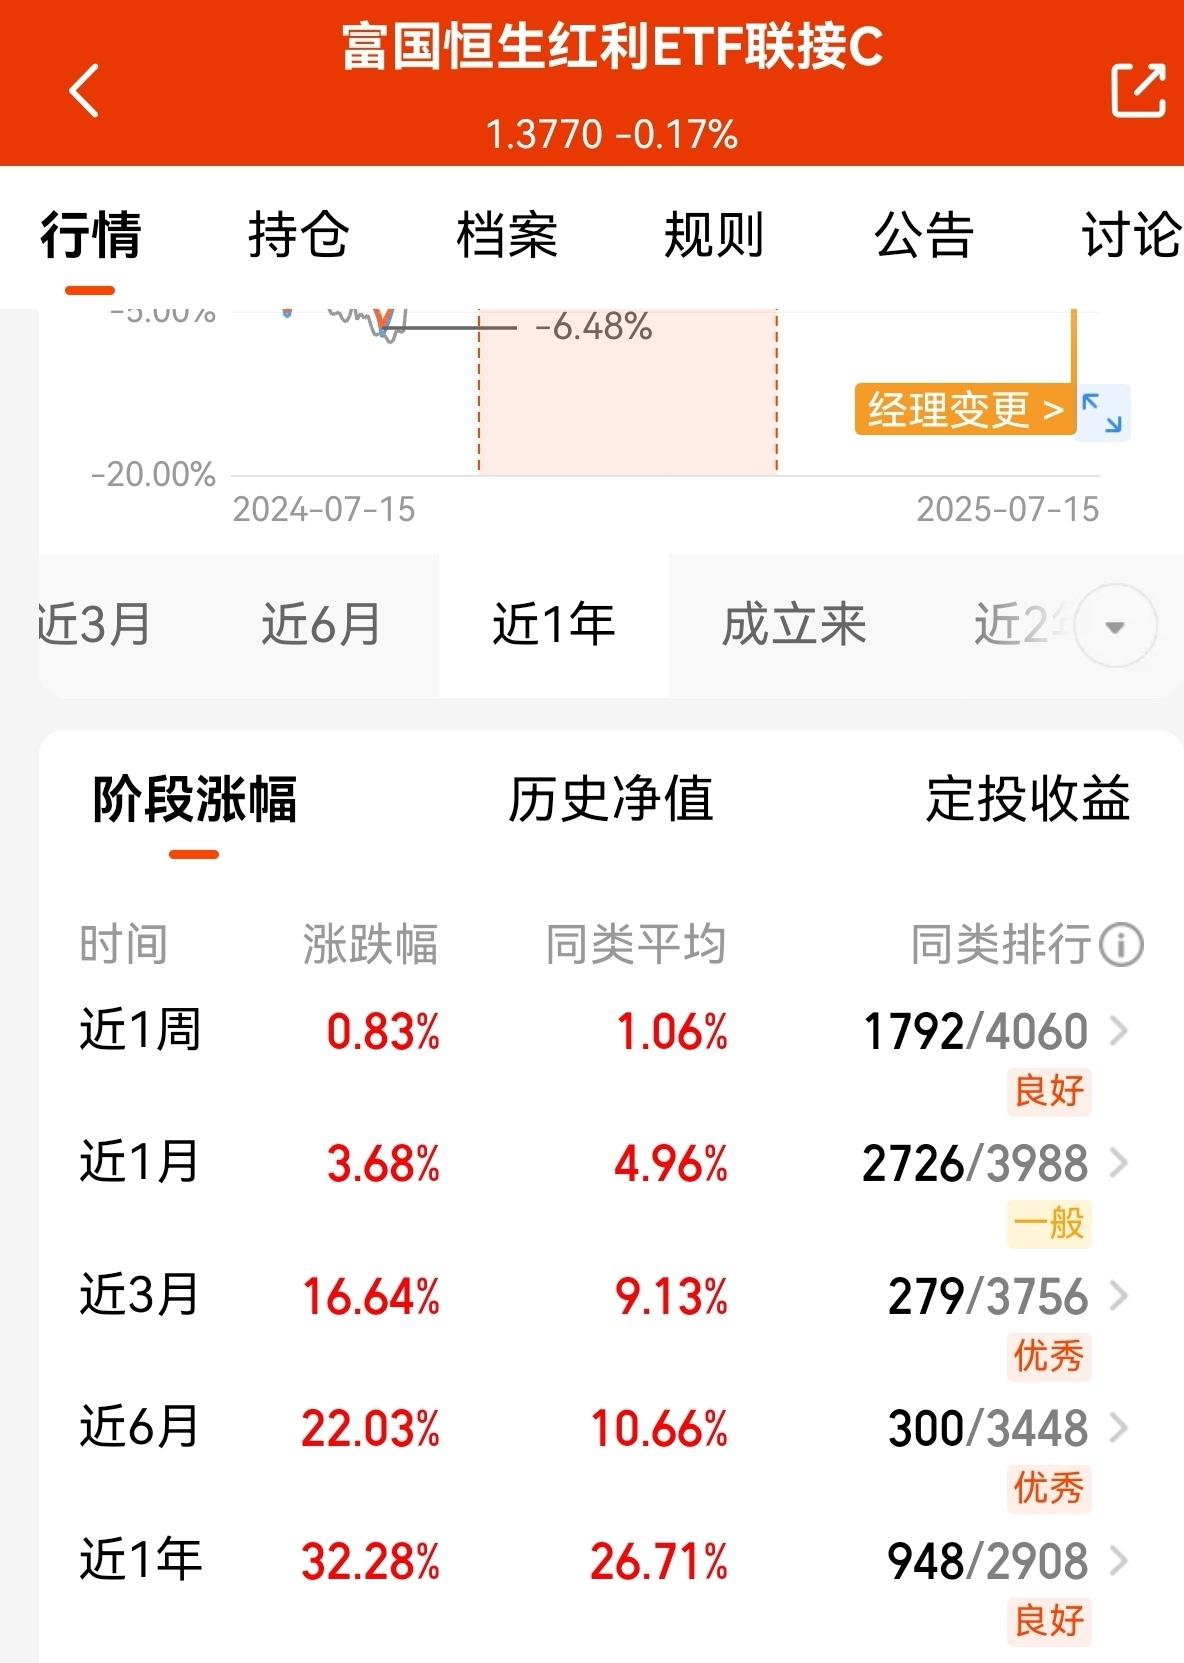The height and width of the screenshot is (1663, 1184).
Task: Tap the 1.06% peer average value
Action: click(672, 1032)
